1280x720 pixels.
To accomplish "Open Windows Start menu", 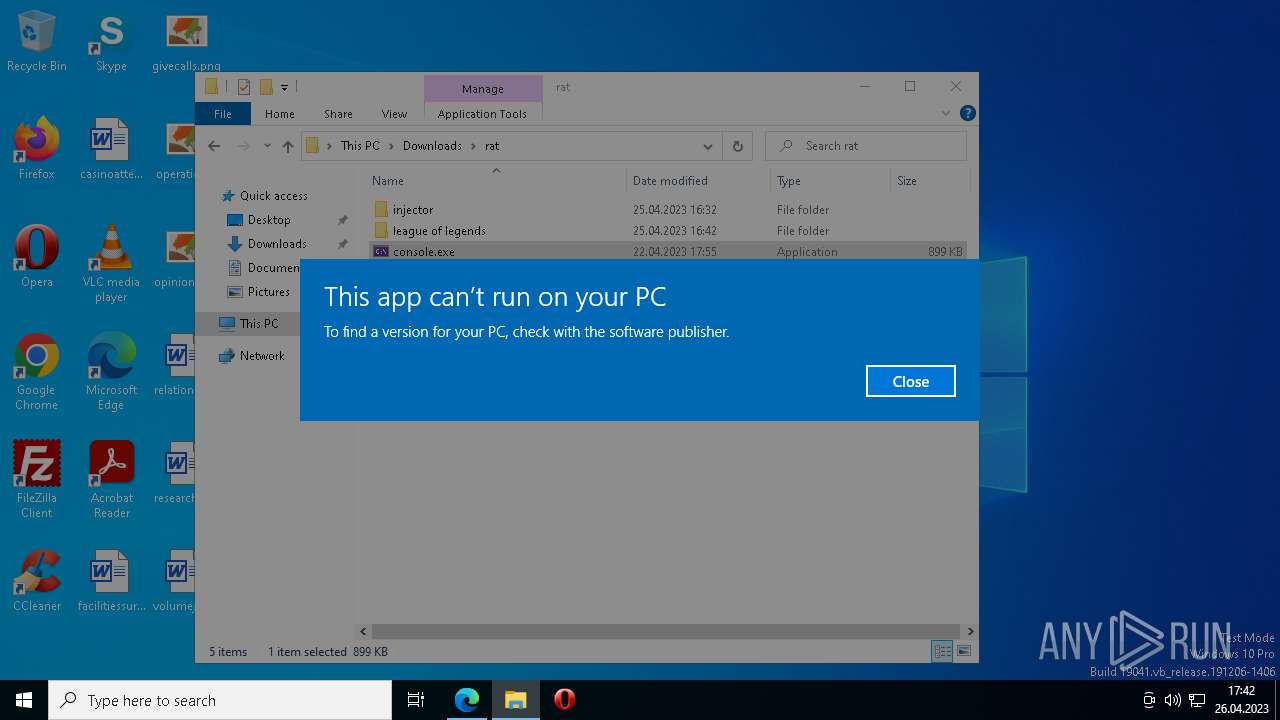I will point(24,700).
